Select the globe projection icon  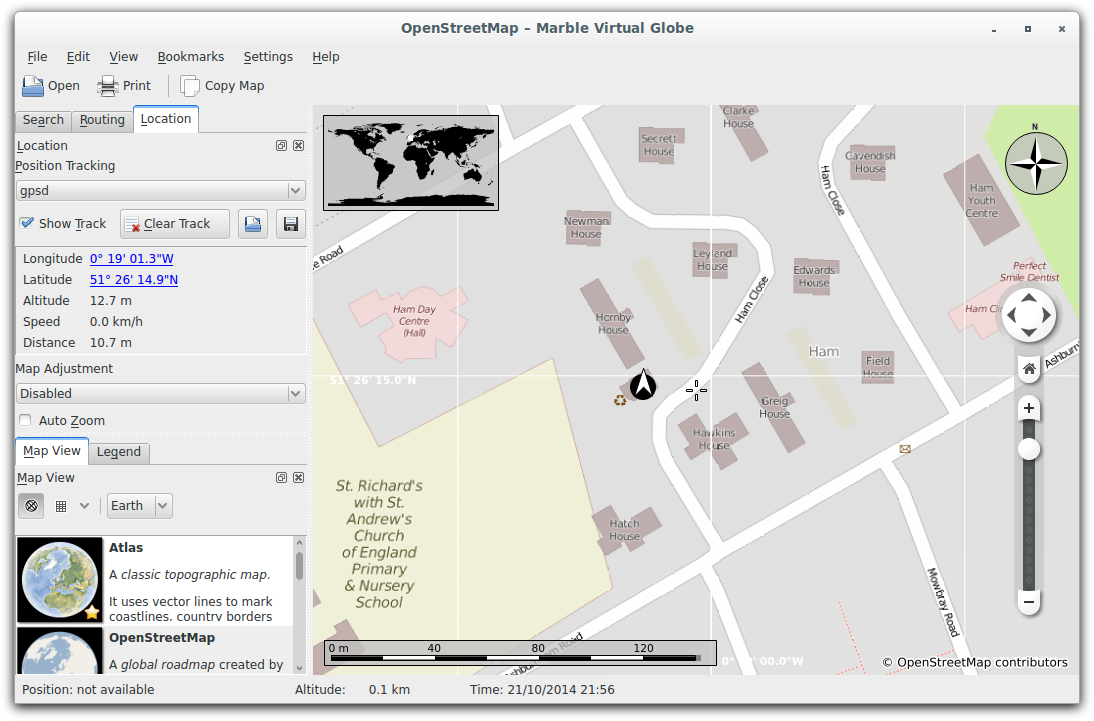point(31,506)
